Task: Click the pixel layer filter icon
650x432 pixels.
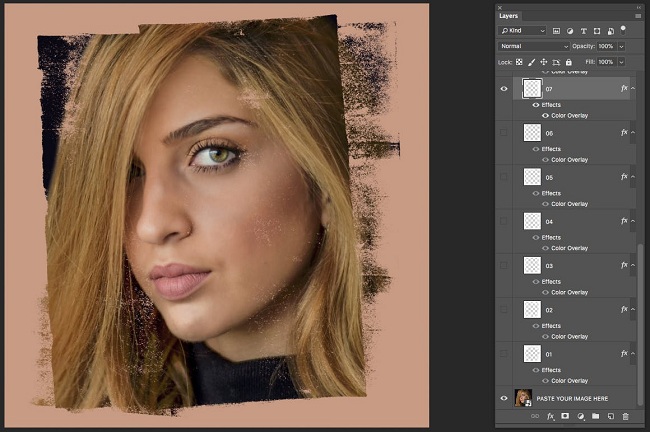Action: 556,31
